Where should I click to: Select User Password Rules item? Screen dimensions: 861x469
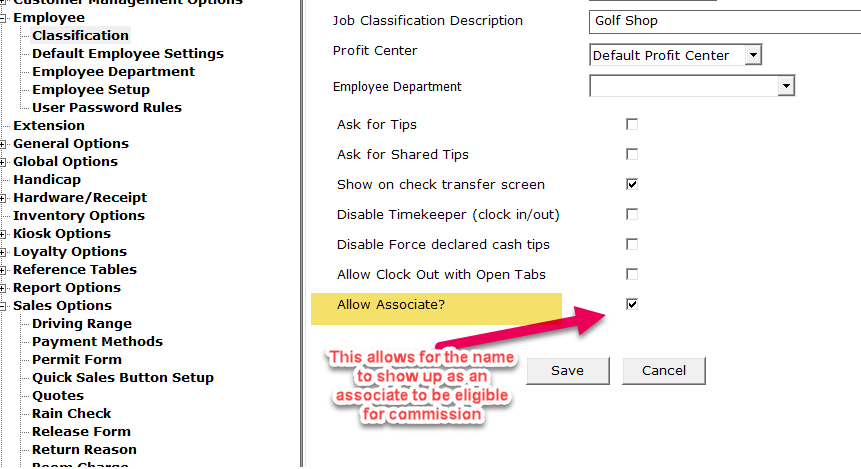107,108
